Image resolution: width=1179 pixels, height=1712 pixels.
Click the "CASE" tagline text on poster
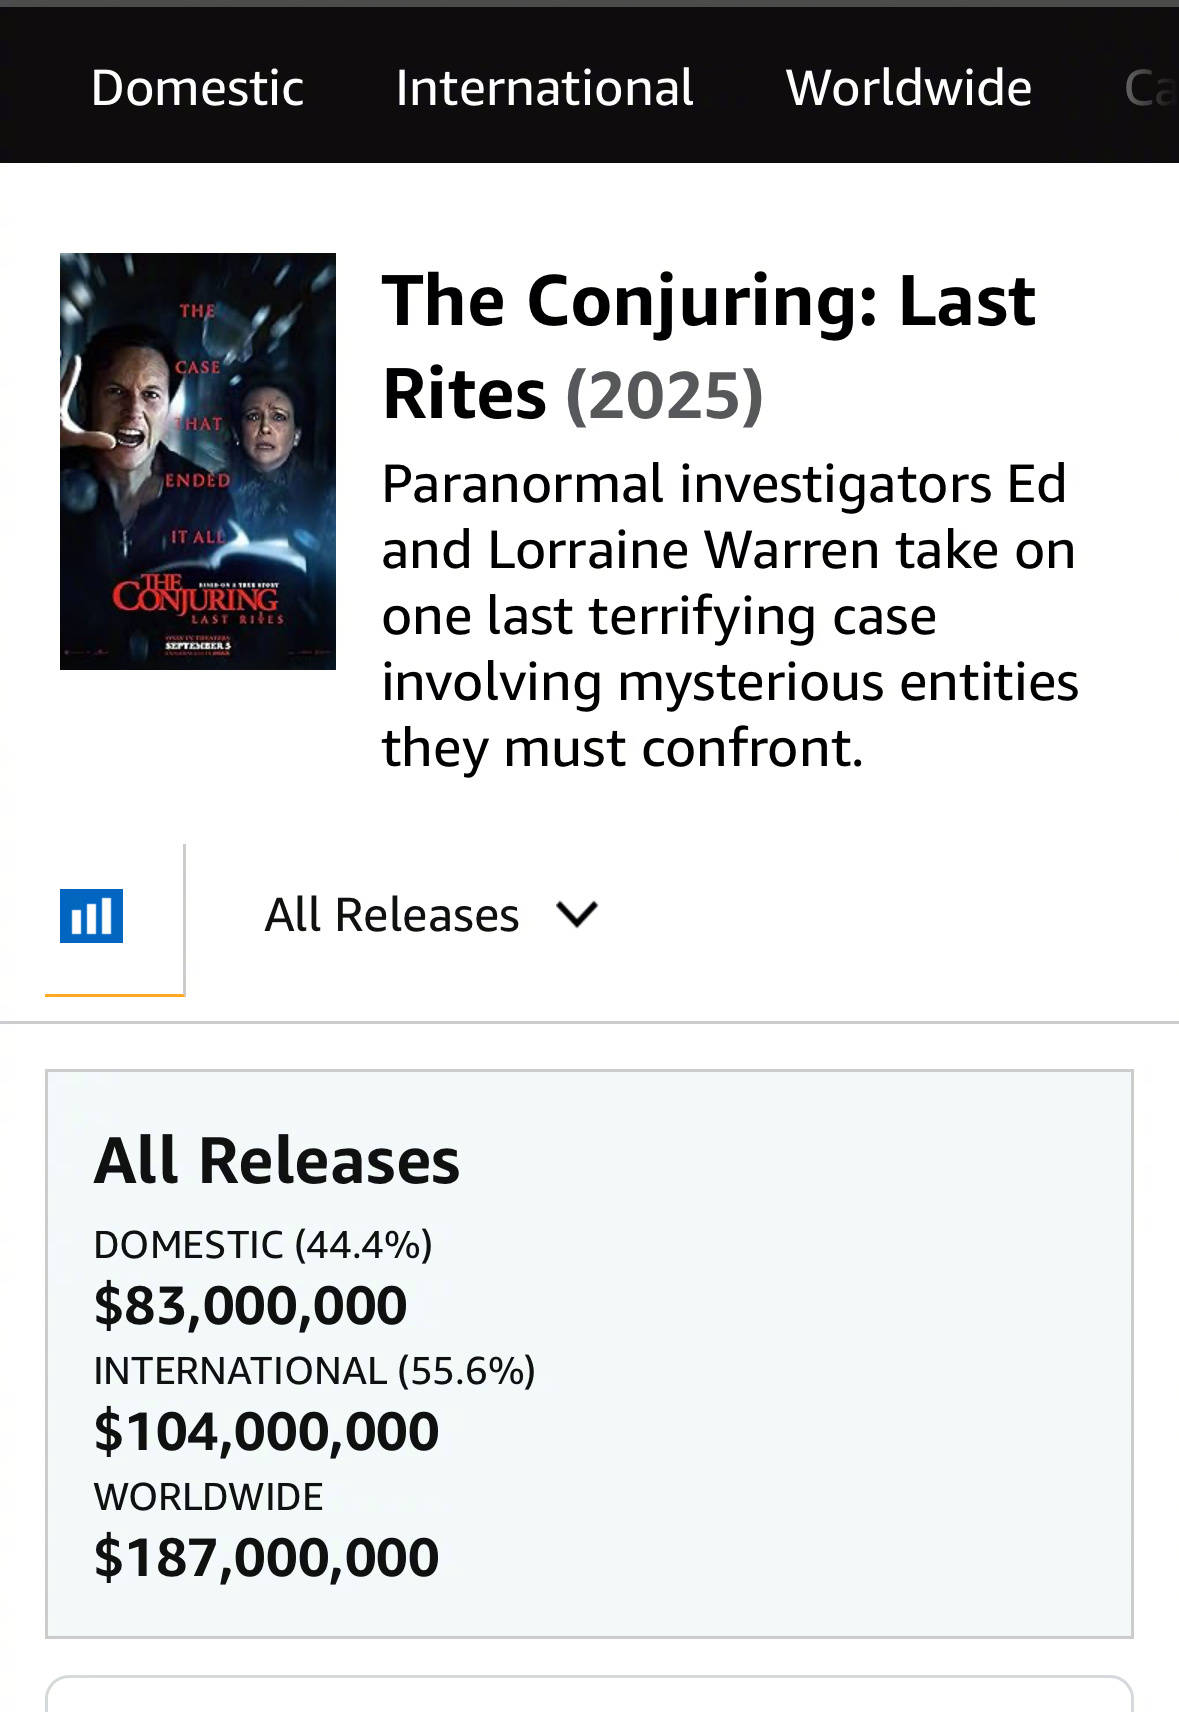(x=198, y=367)
